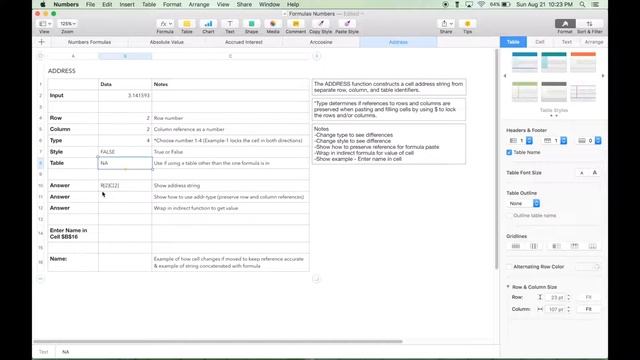Decrease table font size small A

click(582, 173)
